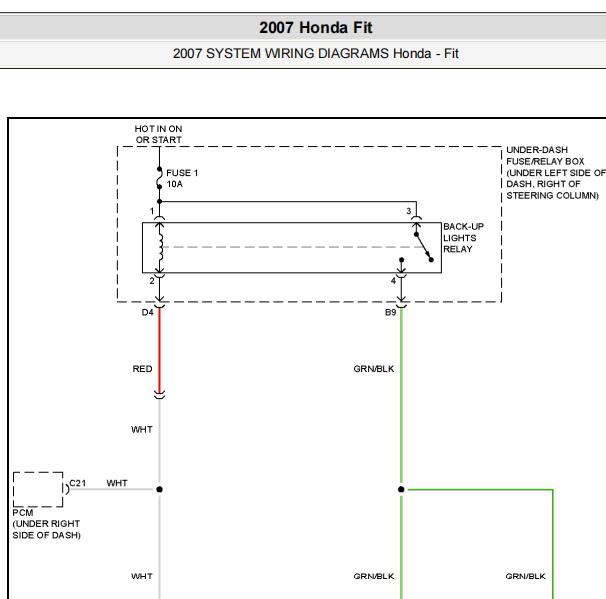Select the "FUSE 1 10A" label
Screen dimensions: 606x599
tap(182, 178)
